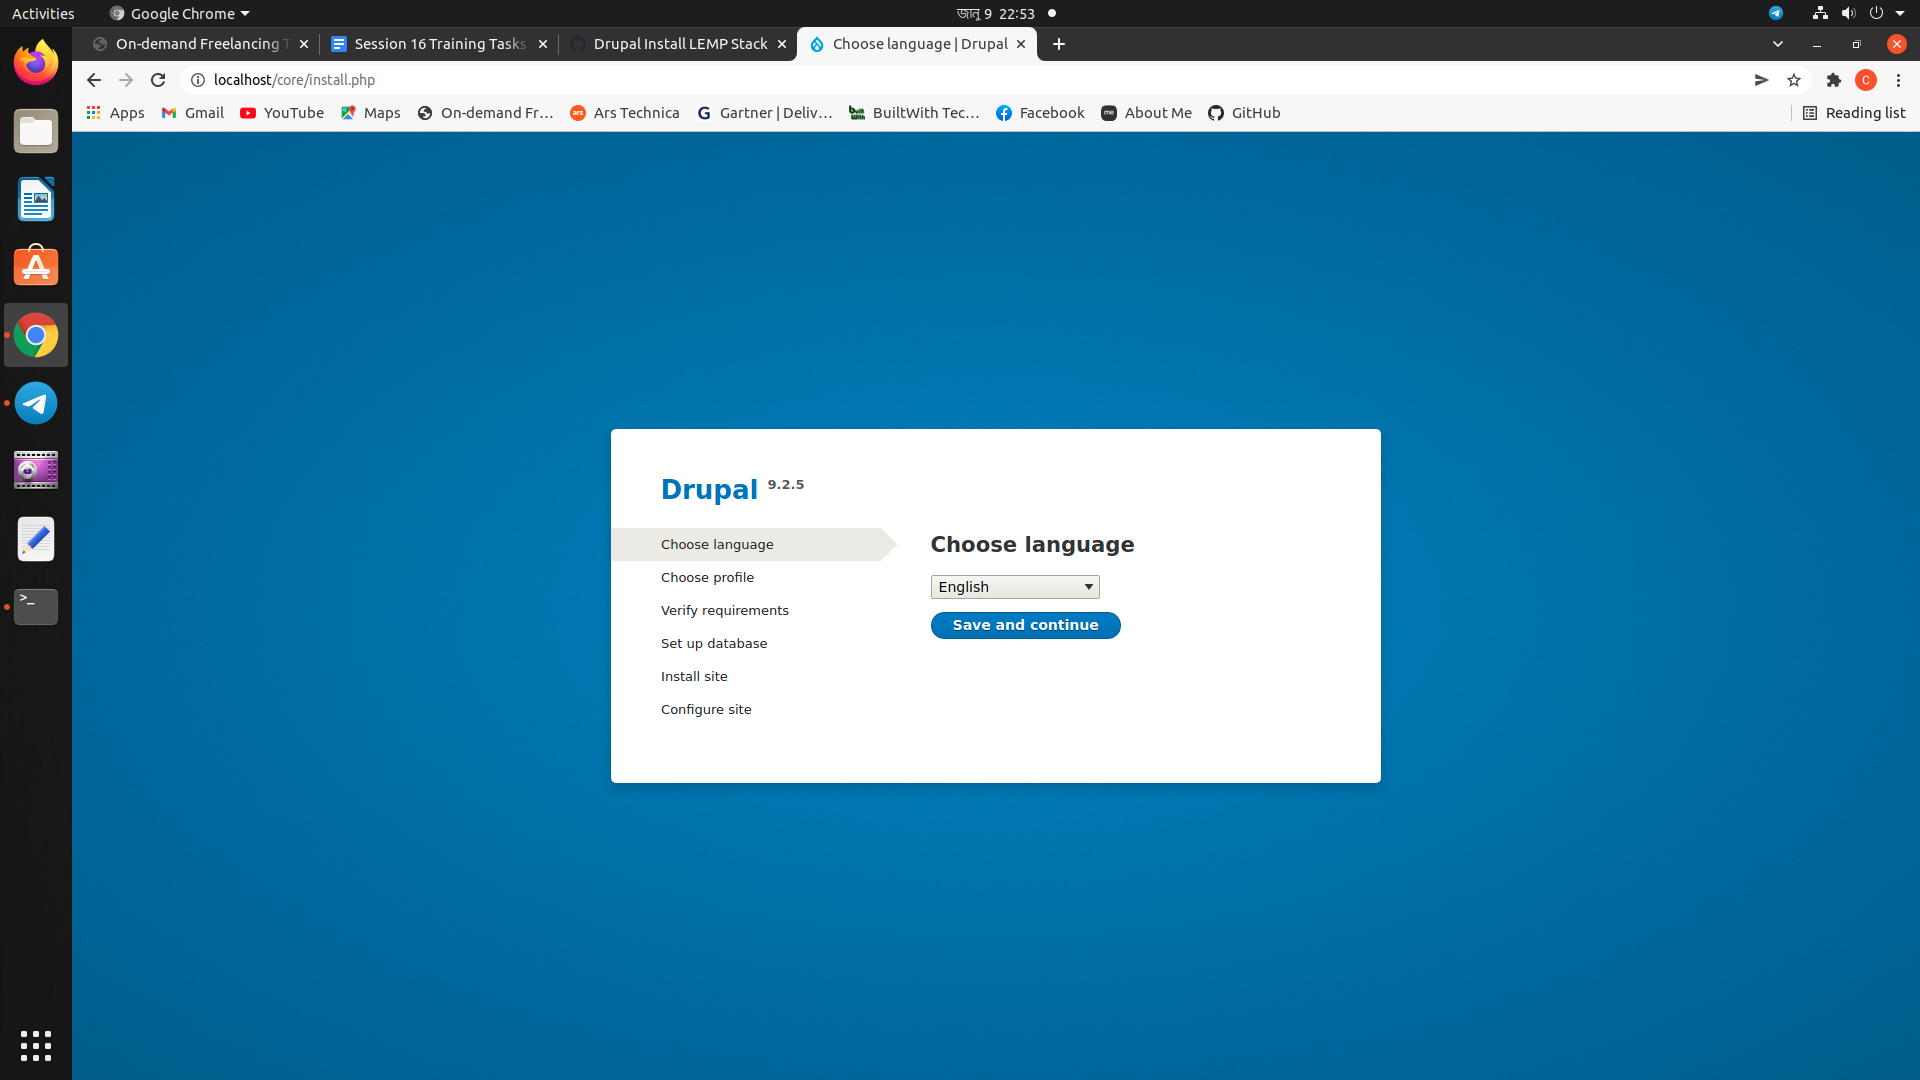
Task: Switch to Session 16 Training Tasks tab
Action: click(x=439, y=44)
